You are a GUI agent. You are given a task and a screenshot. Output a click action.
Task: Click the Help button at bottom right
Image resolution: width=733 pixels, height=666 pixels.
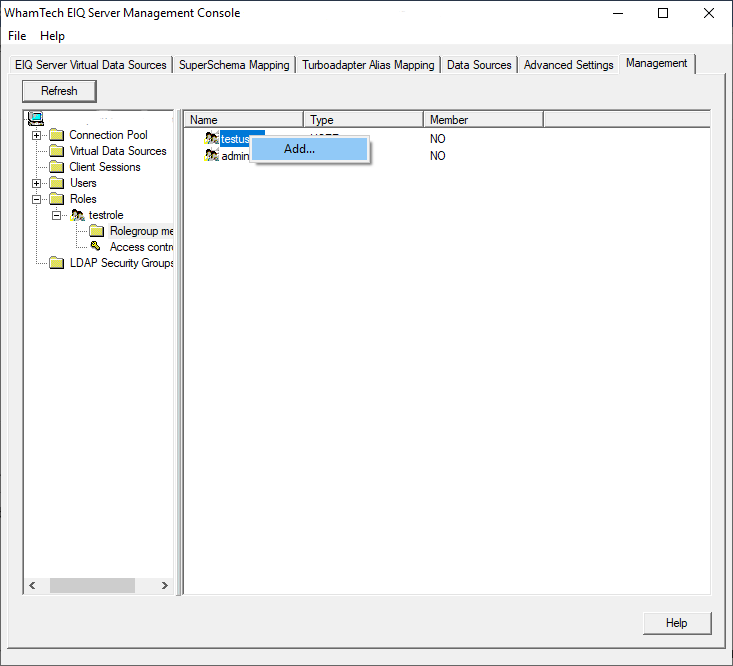[677, 623]
